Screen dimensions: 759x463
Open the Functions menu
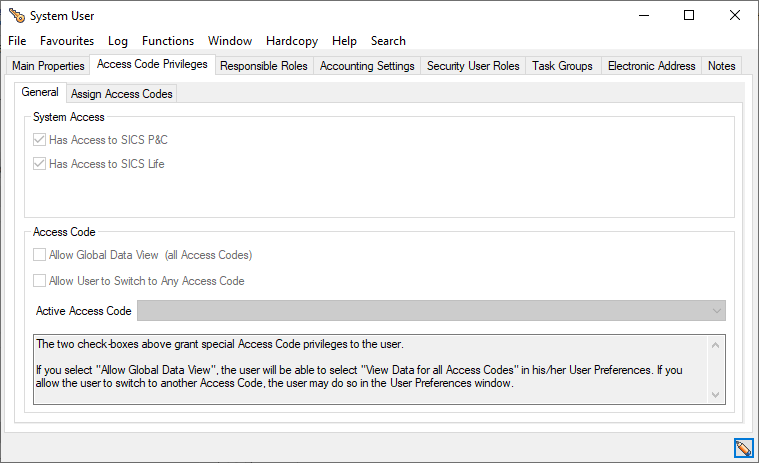(168, 41)
